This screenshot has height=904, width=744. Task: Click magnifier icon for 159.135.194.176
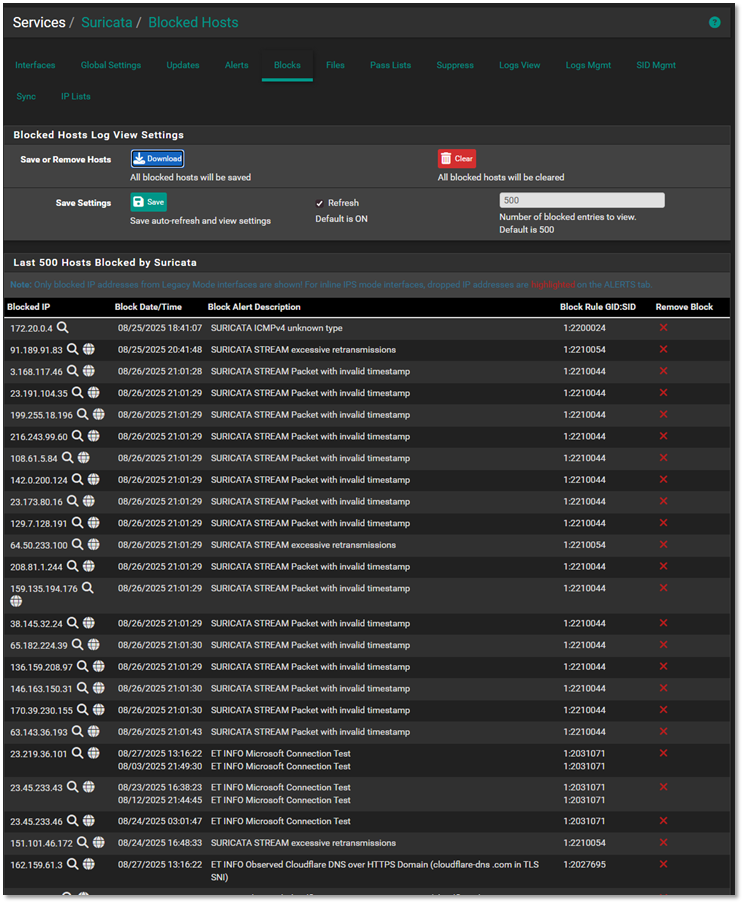(88, 588)
